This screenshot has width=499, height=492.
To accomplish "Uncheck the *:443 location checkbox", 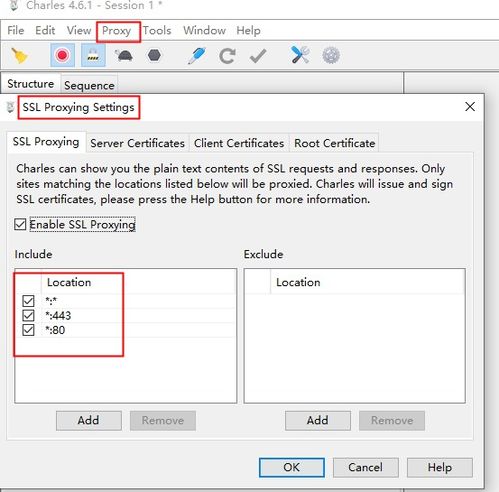I will tap(28, 316).
